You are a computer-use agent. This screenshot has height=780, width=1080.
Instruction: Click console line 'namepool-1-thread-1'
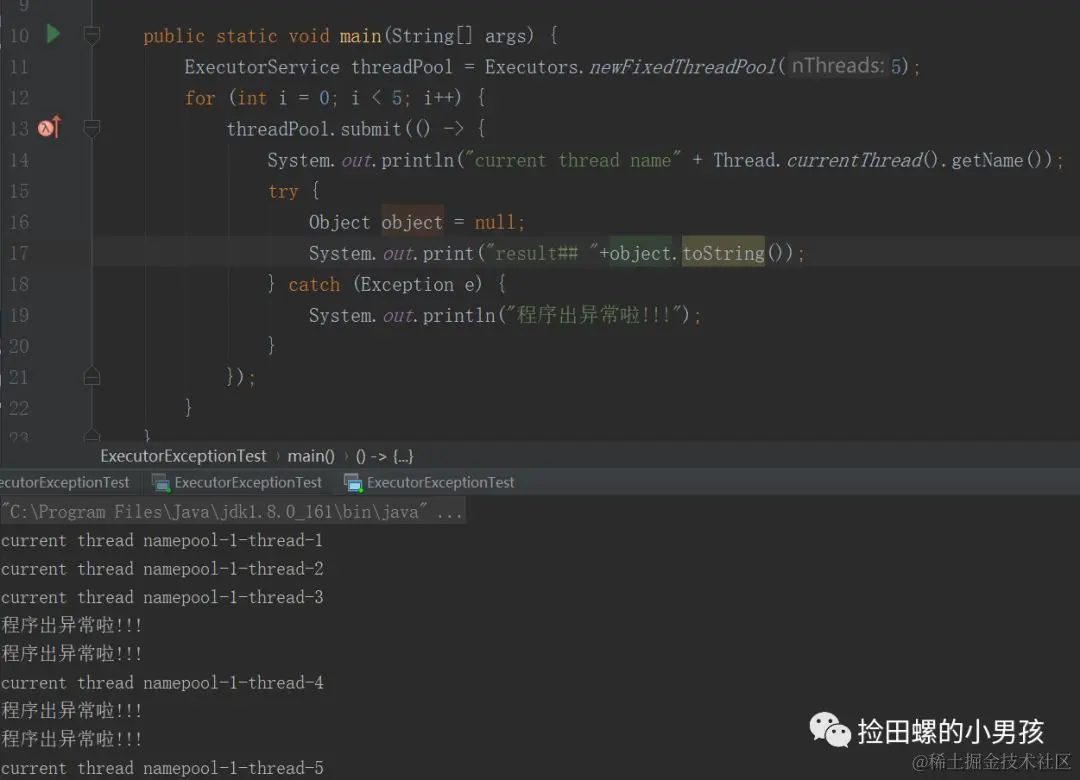click(162, 540)
